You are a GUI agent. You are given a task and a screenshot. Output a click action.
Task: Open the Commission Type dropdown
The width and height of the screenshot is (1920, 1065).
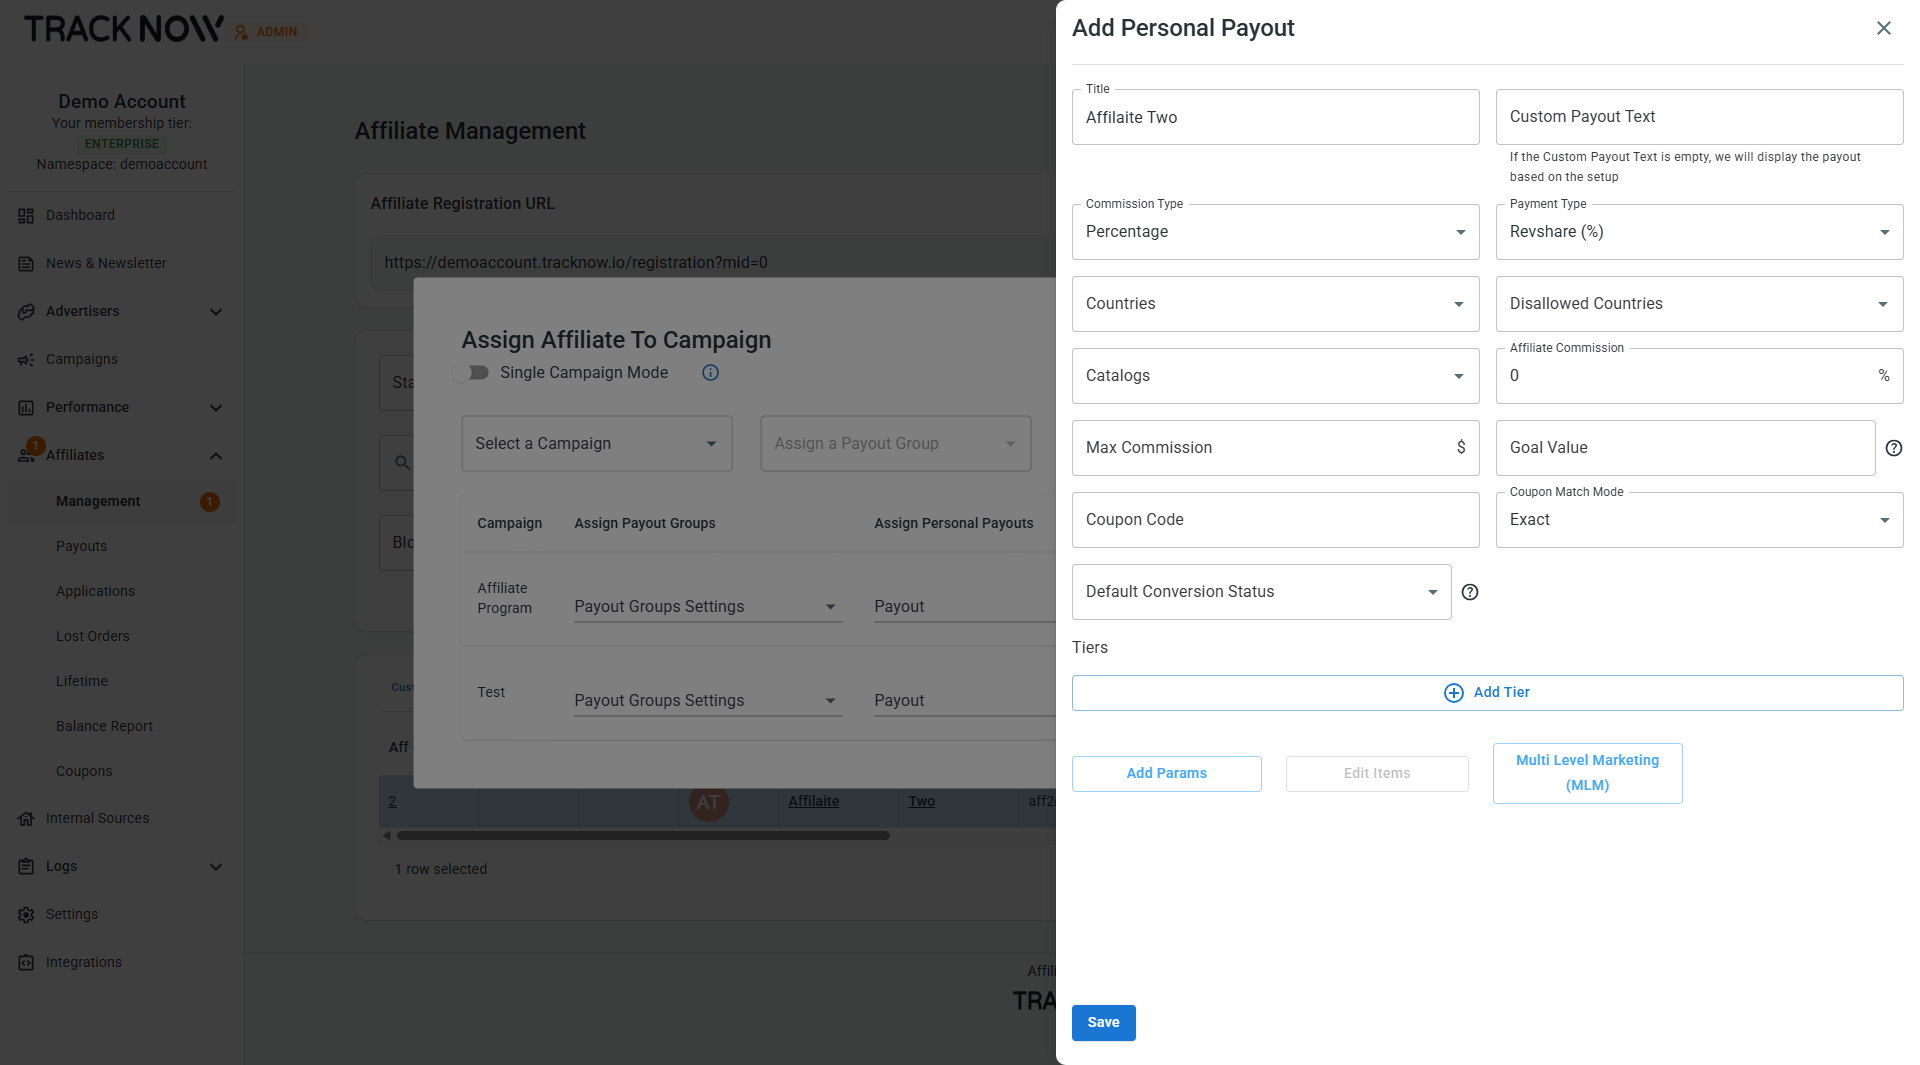[1274, 232]
